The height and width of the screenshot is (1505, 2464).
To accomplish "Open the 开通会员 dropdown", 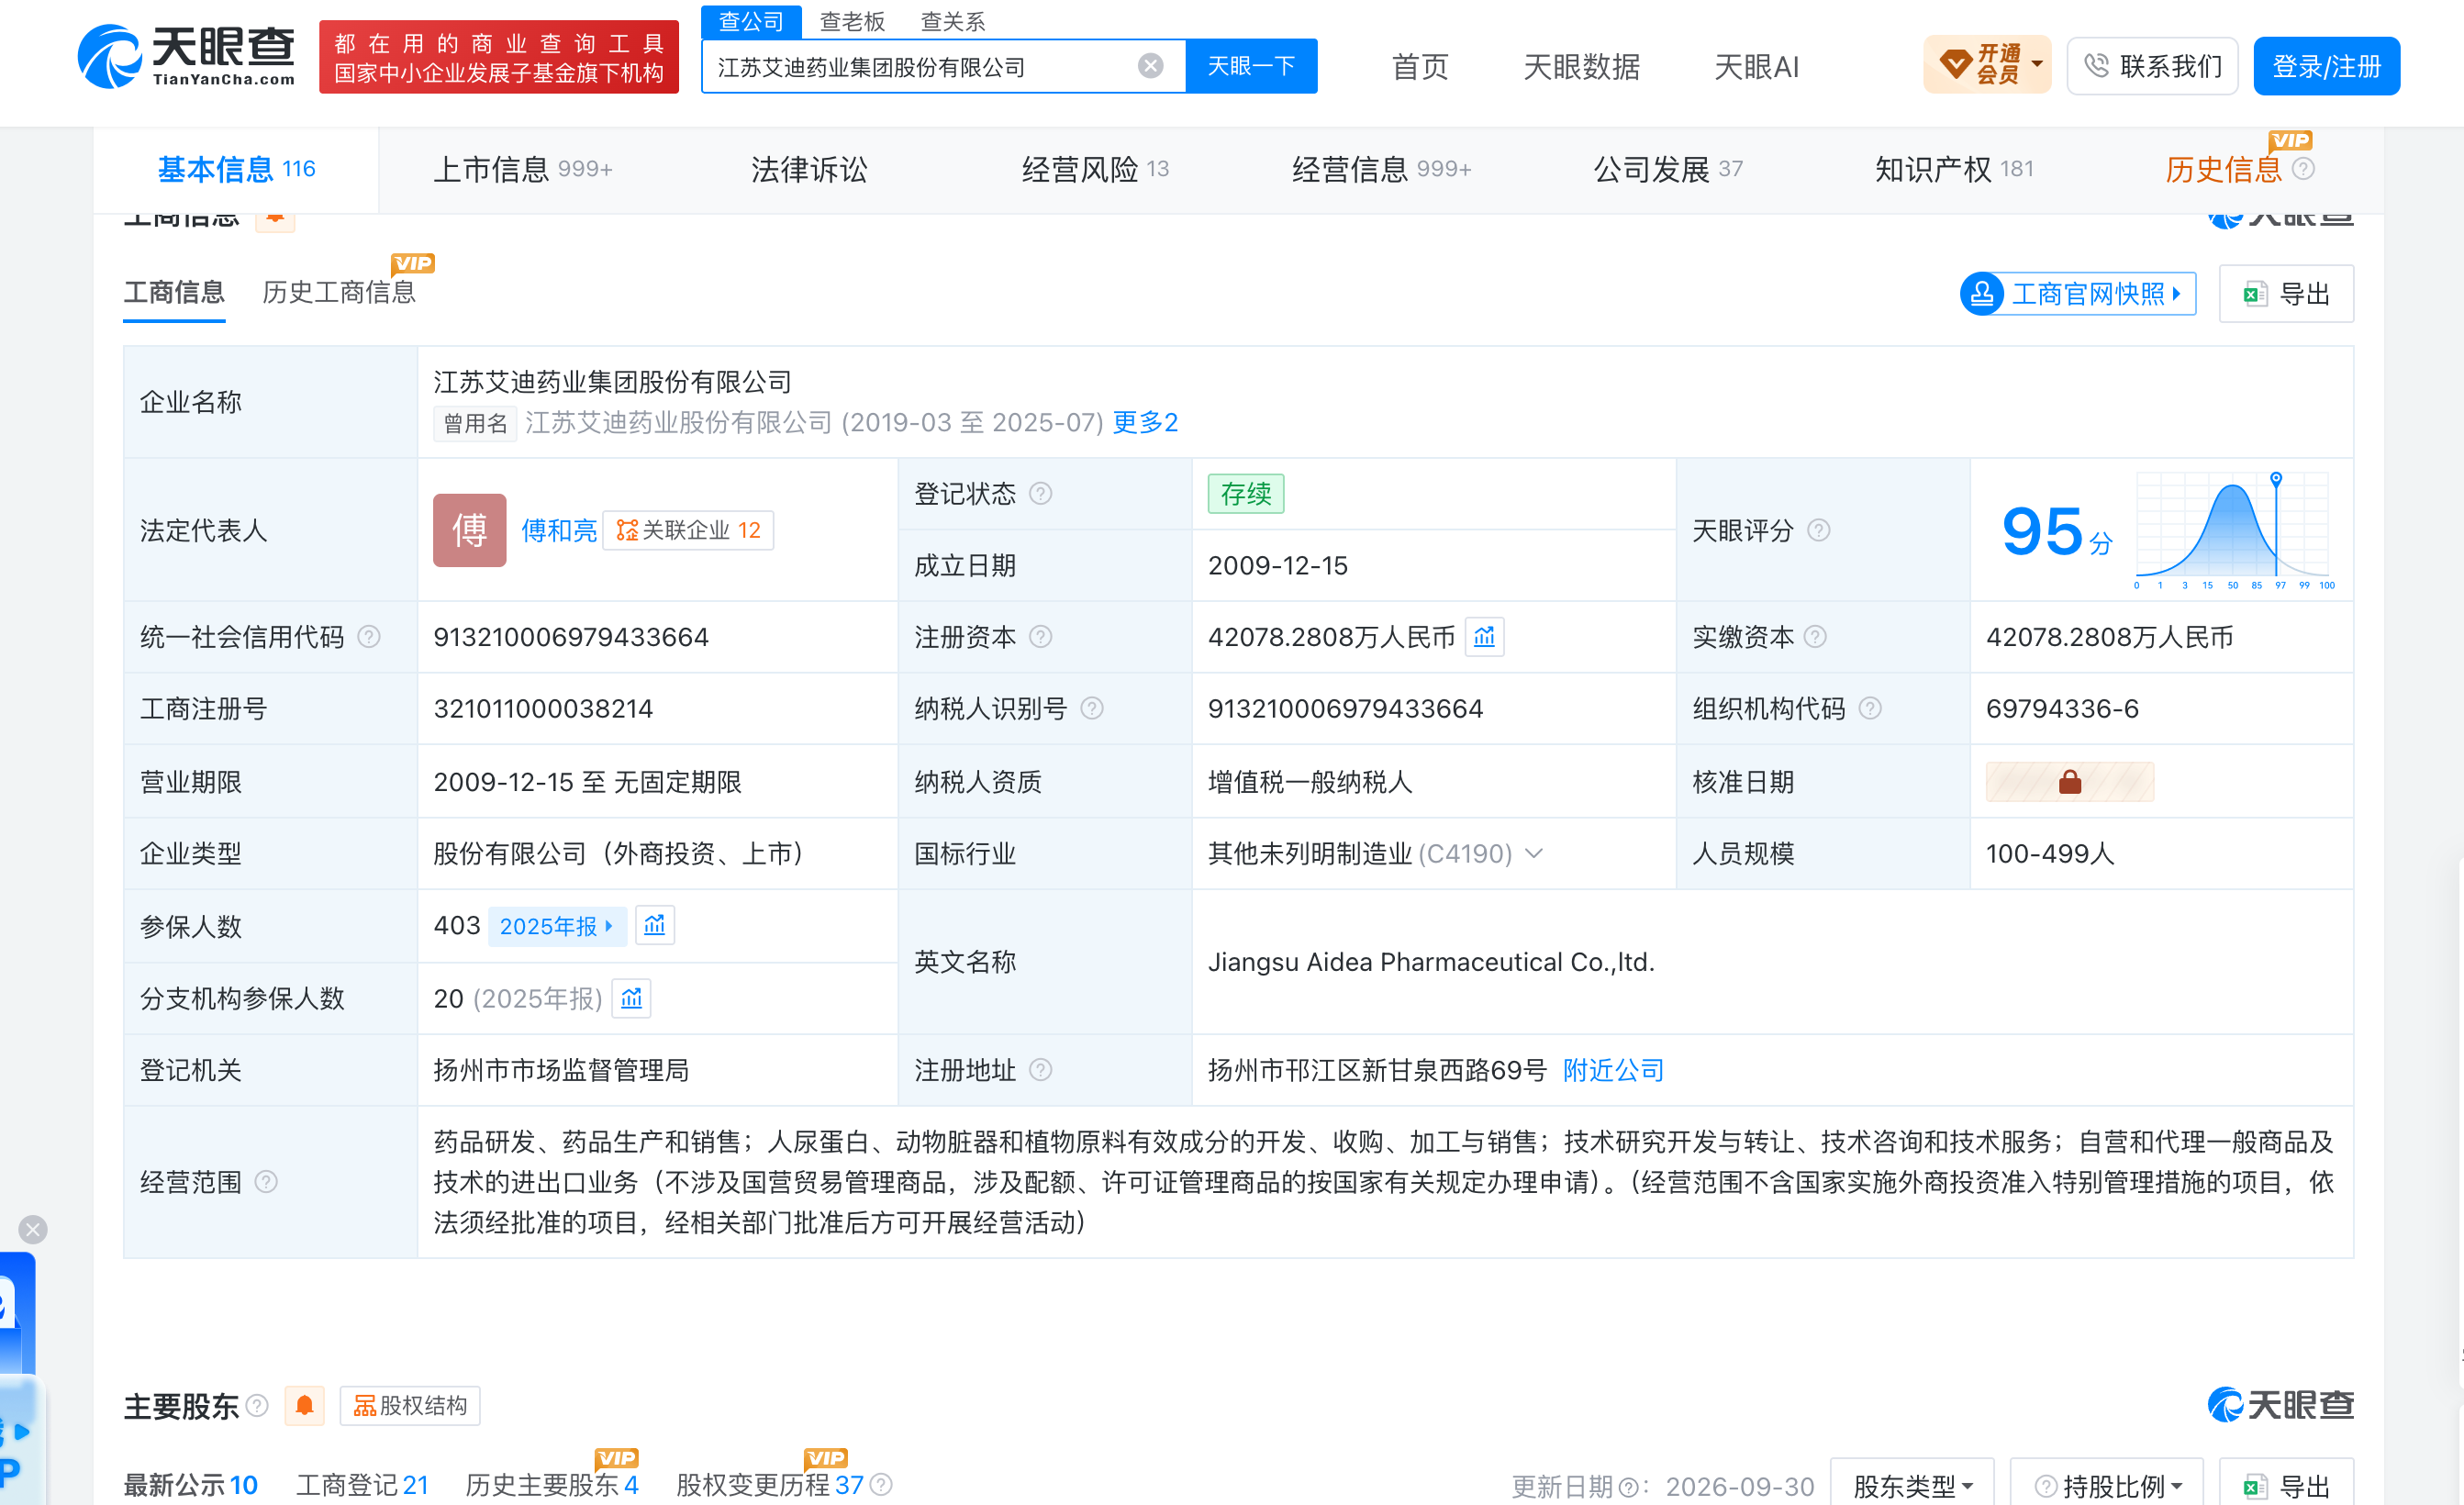I will click(x=1987, y=66).
